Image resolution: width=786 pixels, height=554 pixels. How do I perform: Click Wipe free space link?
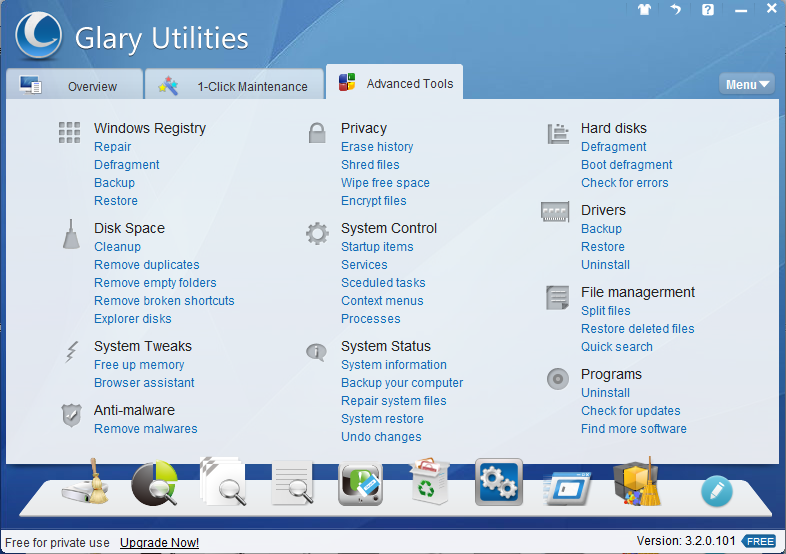pyautogui.click(x=385, y=183)
